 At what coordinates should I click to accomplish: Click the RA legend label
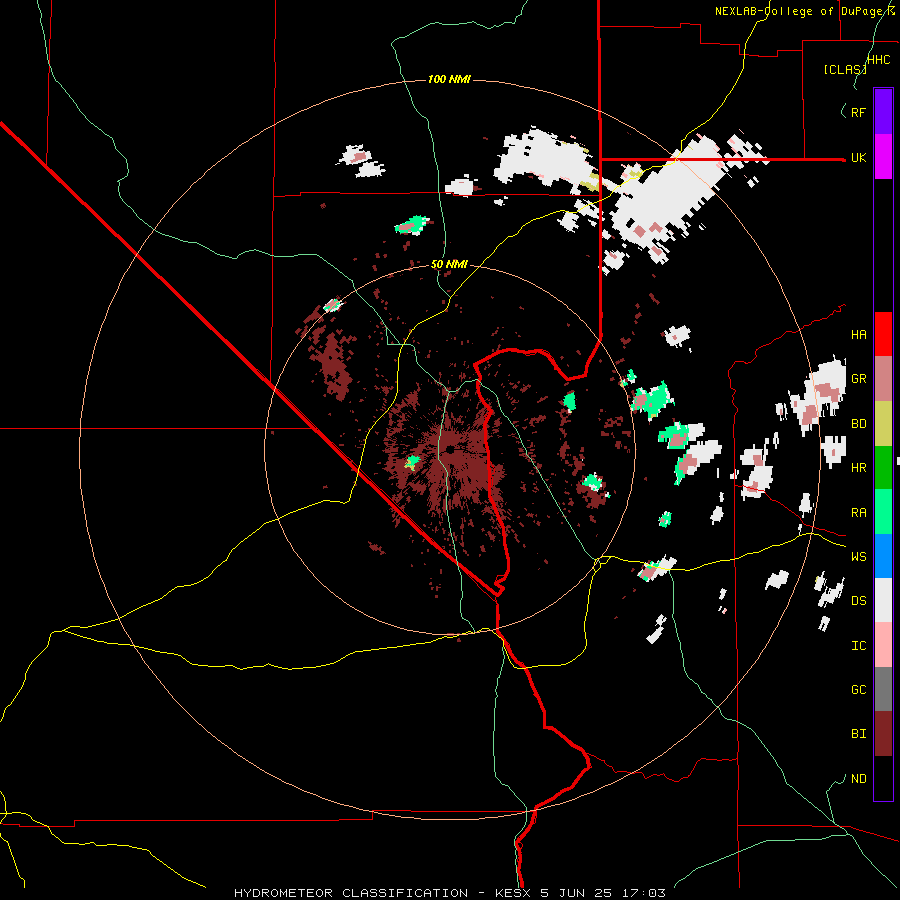858,512
